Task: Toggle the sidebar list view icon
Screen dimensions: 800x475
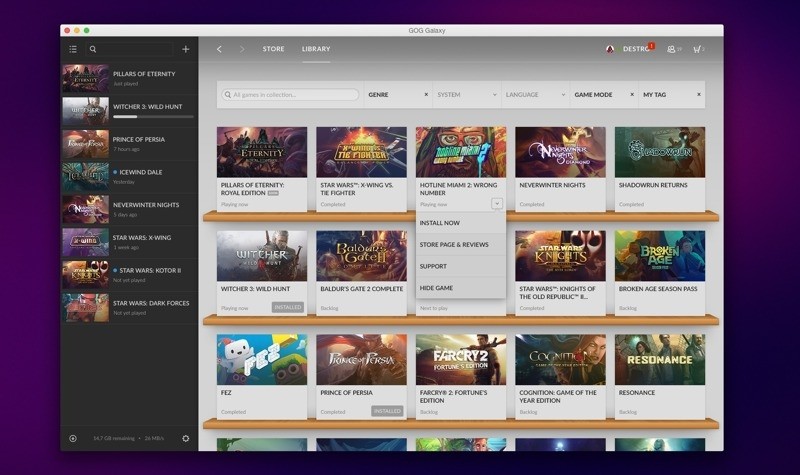Action: click(73, 49)
